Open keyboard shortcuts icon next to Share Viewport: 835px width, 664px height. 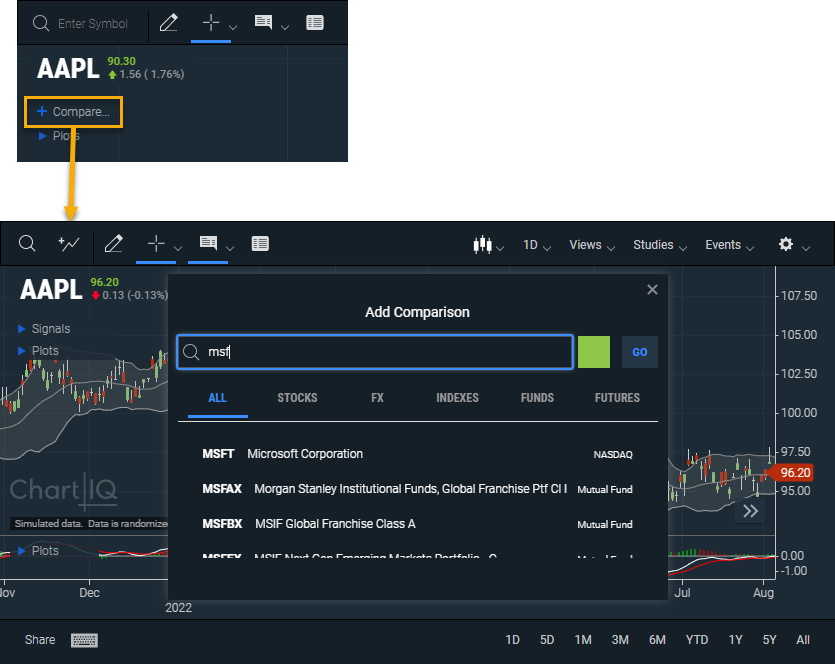[x=84, y=640]
